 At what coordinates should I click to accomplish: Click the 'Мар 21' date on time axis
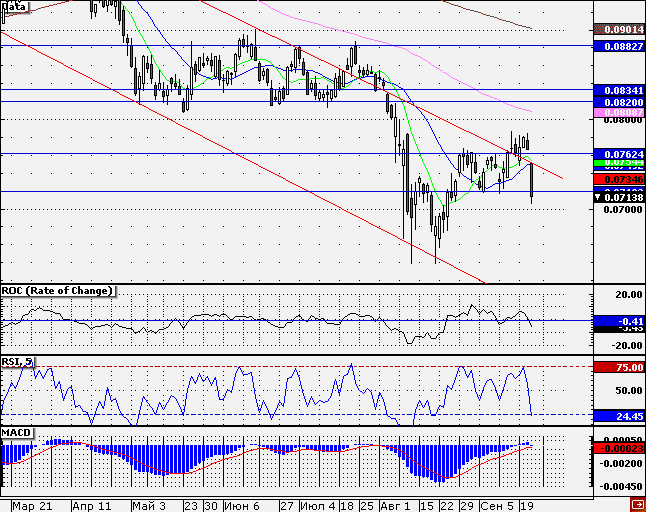click(34, 506)
